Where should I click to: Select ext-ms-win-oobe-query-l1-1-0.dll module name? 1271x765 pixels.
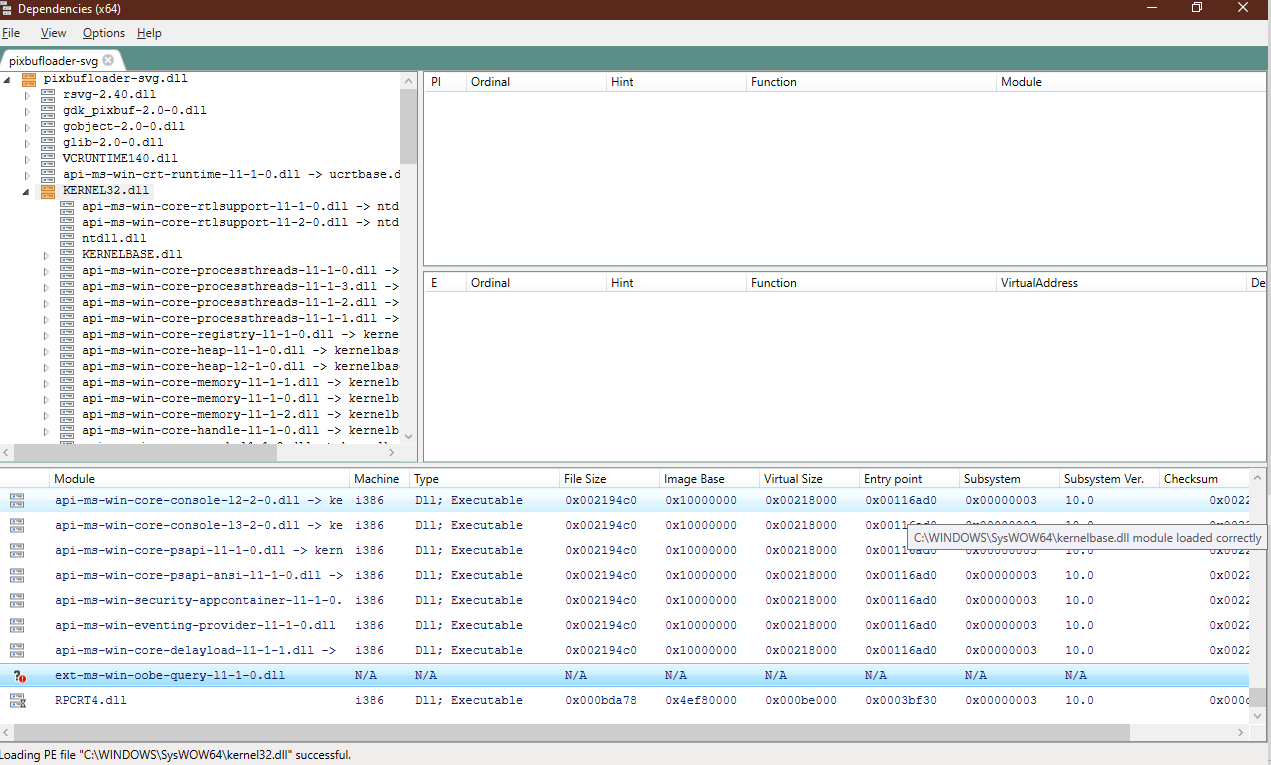(170, 676)
